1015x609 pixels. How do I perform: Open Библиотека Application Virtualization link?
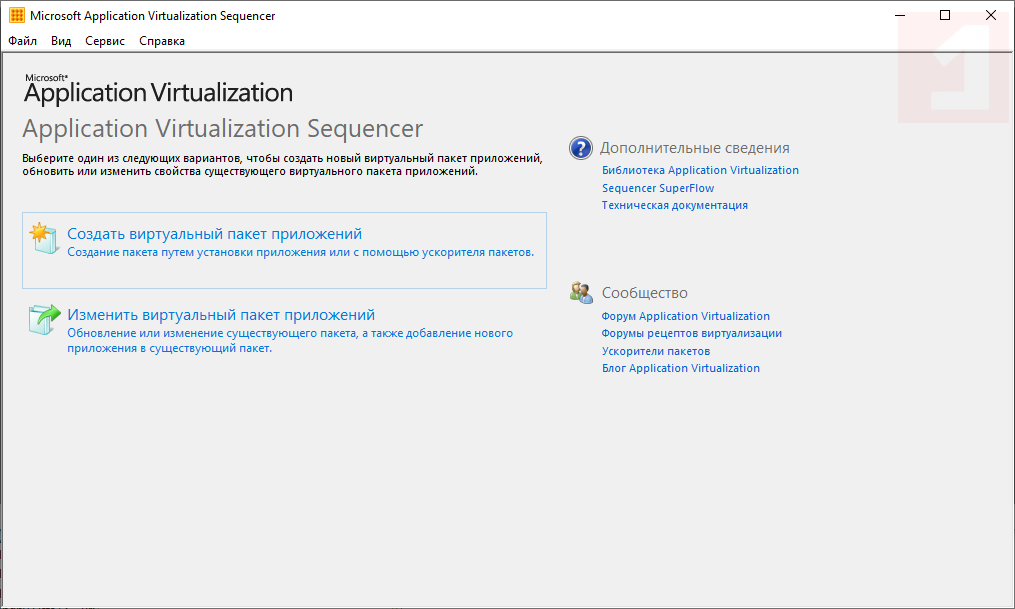pyautogui.click(x=700, y=170)
